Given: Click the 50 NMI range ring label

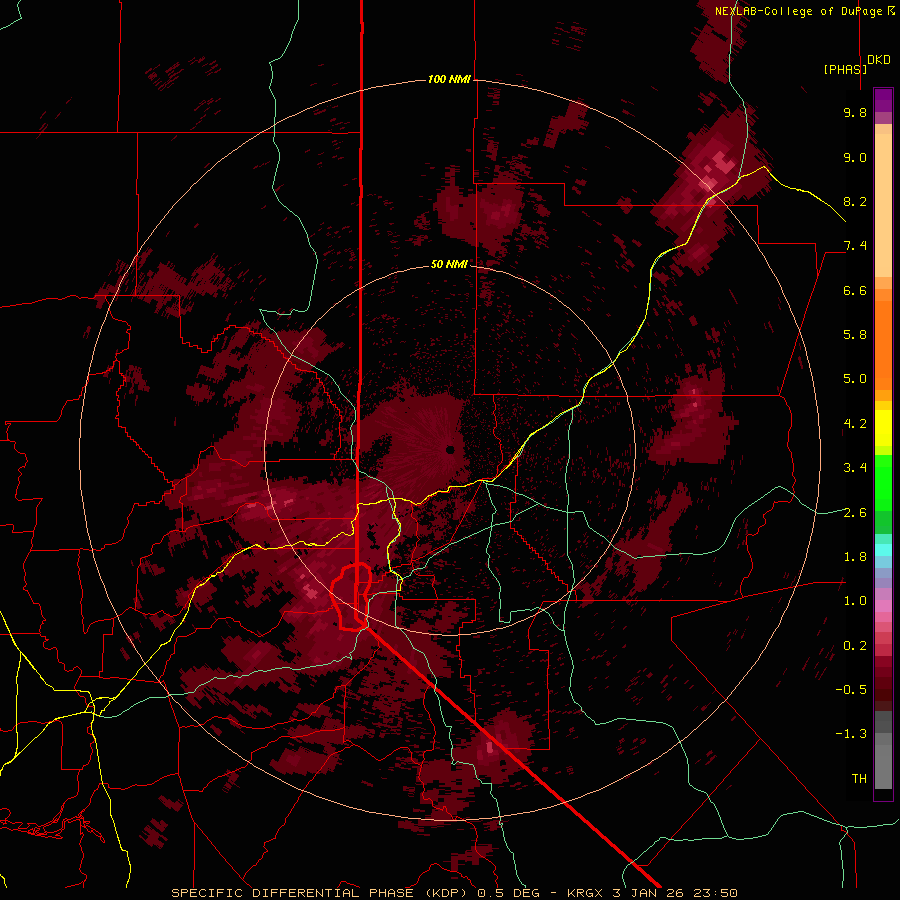Looking at the screenshot, I should pos(449,264).
